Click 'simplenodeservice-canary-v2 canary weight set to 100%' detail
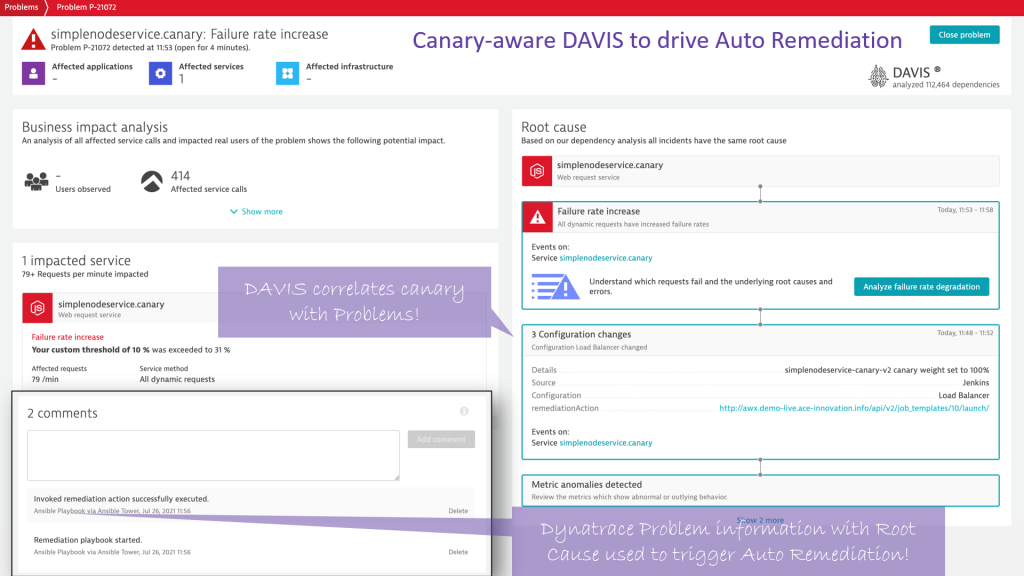 [x=887, y=370]
